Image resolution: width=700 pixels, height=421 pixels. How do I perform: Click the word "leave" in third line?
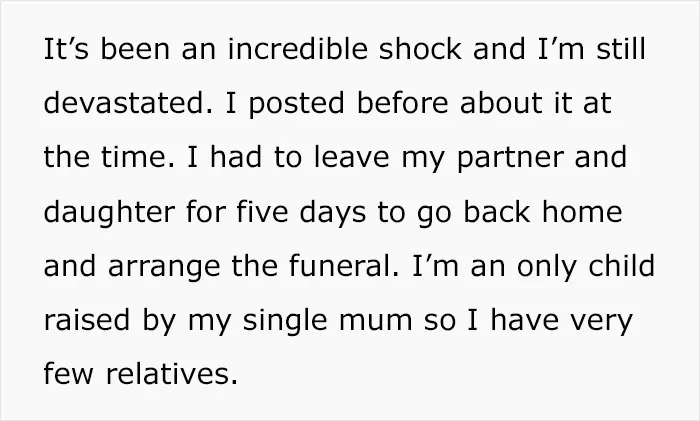(x=352, y=157)
